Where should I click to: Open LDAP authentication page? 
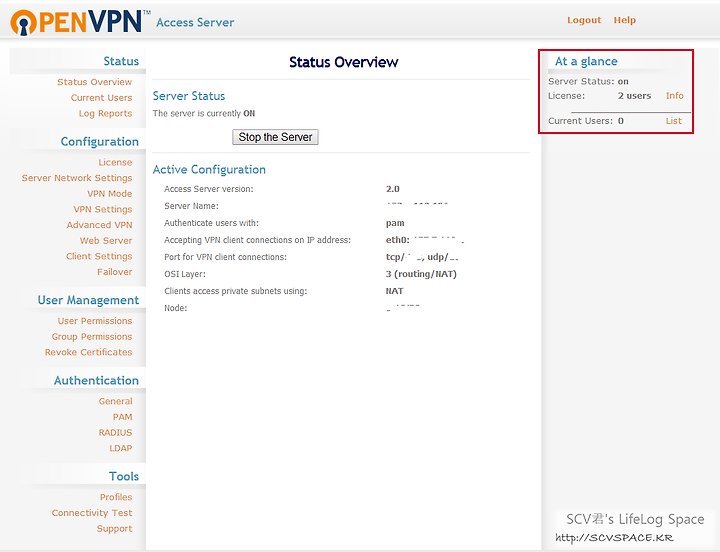tap(121, 448)
